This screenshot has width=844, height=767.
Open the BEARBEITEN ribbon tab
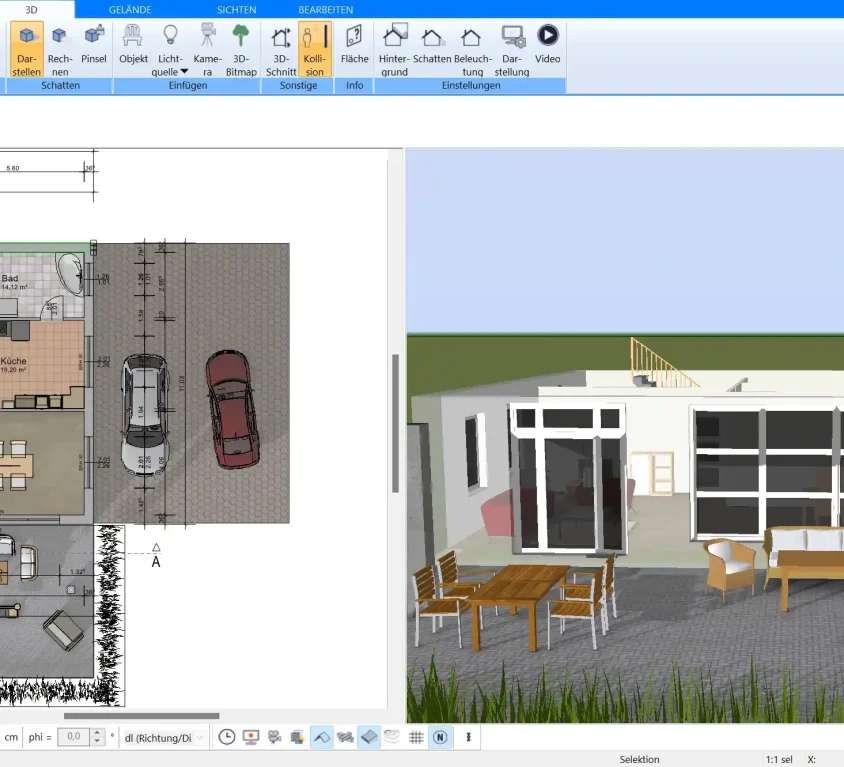coord(326,10)
